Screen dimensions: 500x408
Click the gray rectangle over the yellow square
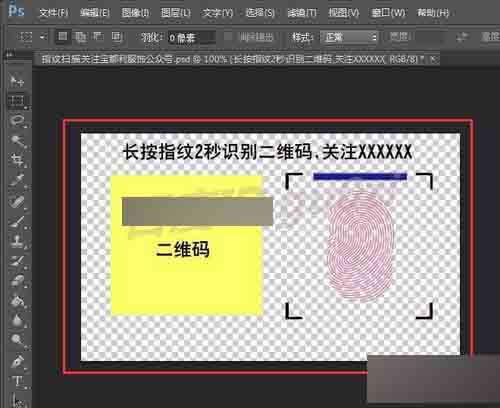coord(197,211)
